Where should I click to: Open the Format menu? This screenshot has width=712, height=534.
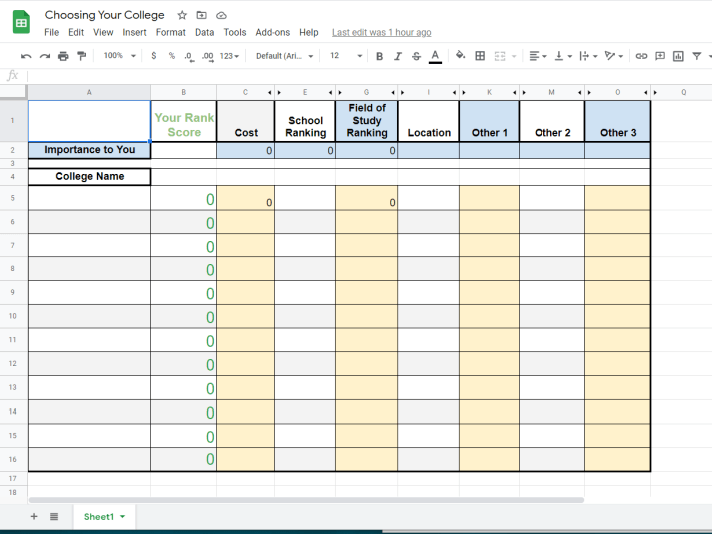pyautogui.click(x=170, y=32)
